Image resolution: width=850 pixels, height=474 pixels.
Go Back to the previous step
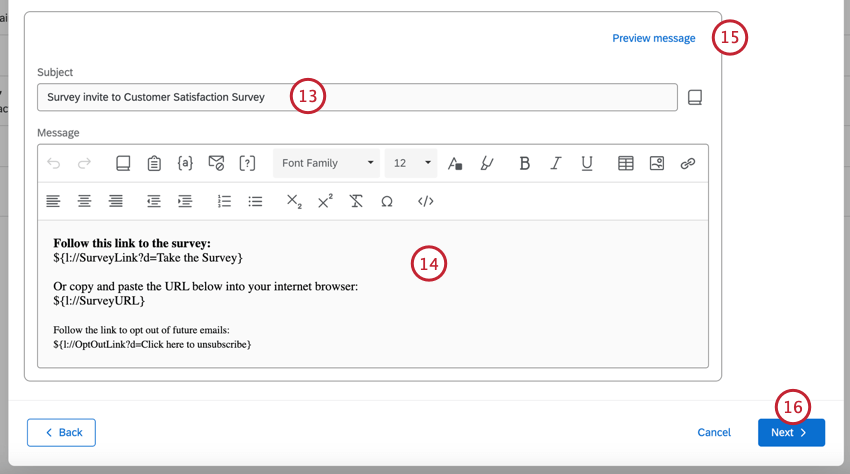pyautogui.click(x=61, y=432)
